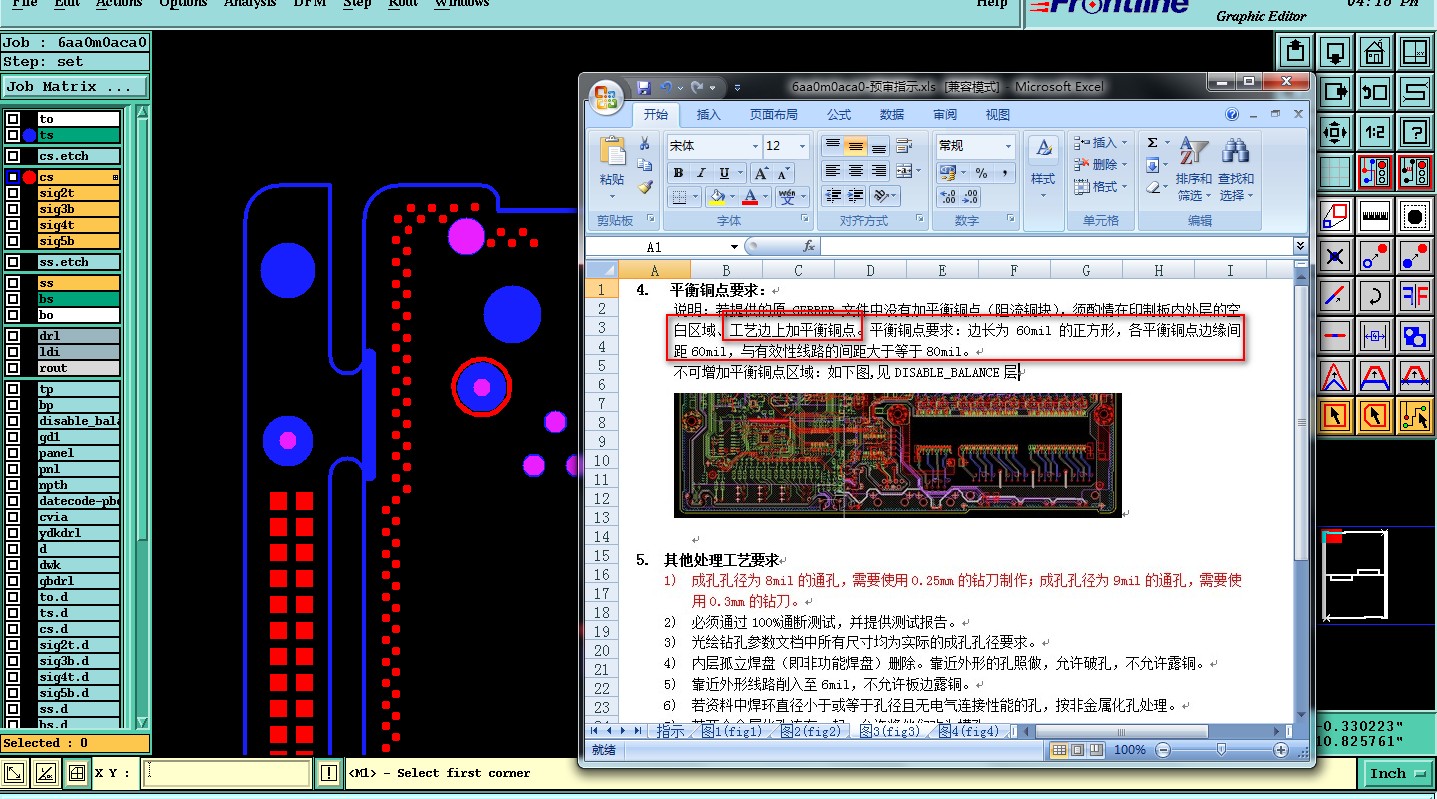
Task: Toggle checkbox of layer sig2t
Action: pos(13,193)
